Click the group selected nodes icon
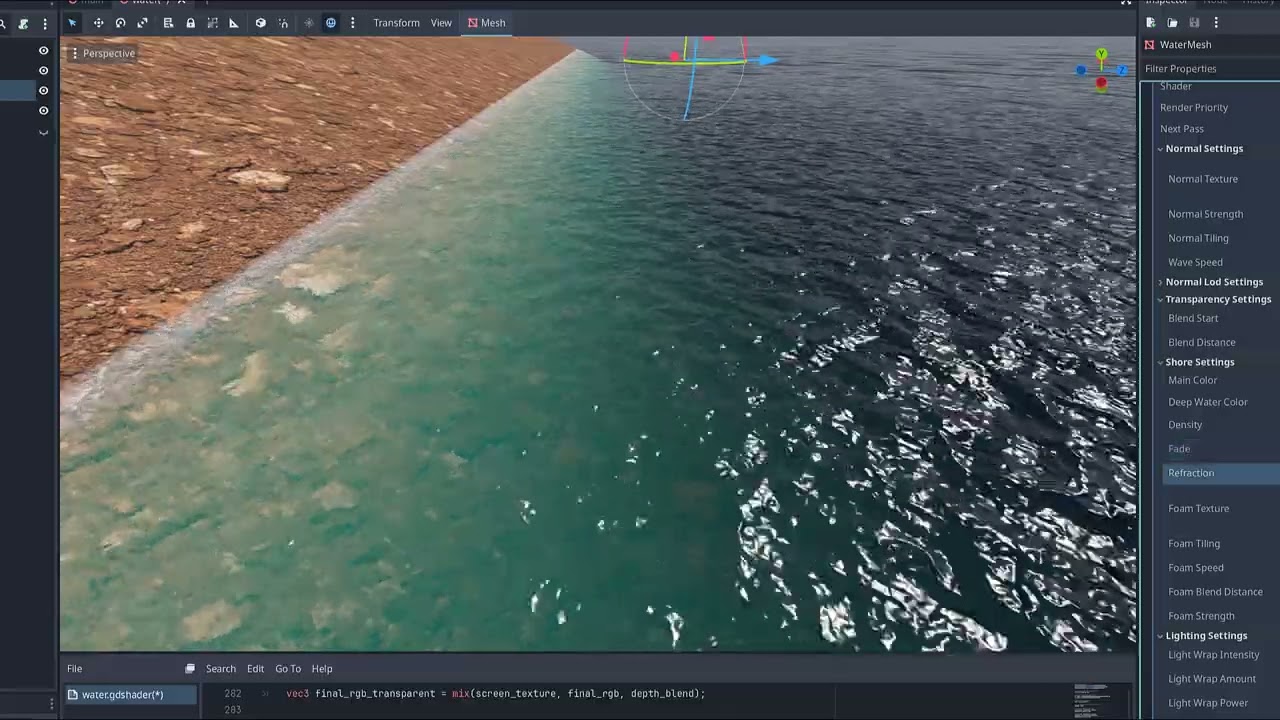 (212, 22)
